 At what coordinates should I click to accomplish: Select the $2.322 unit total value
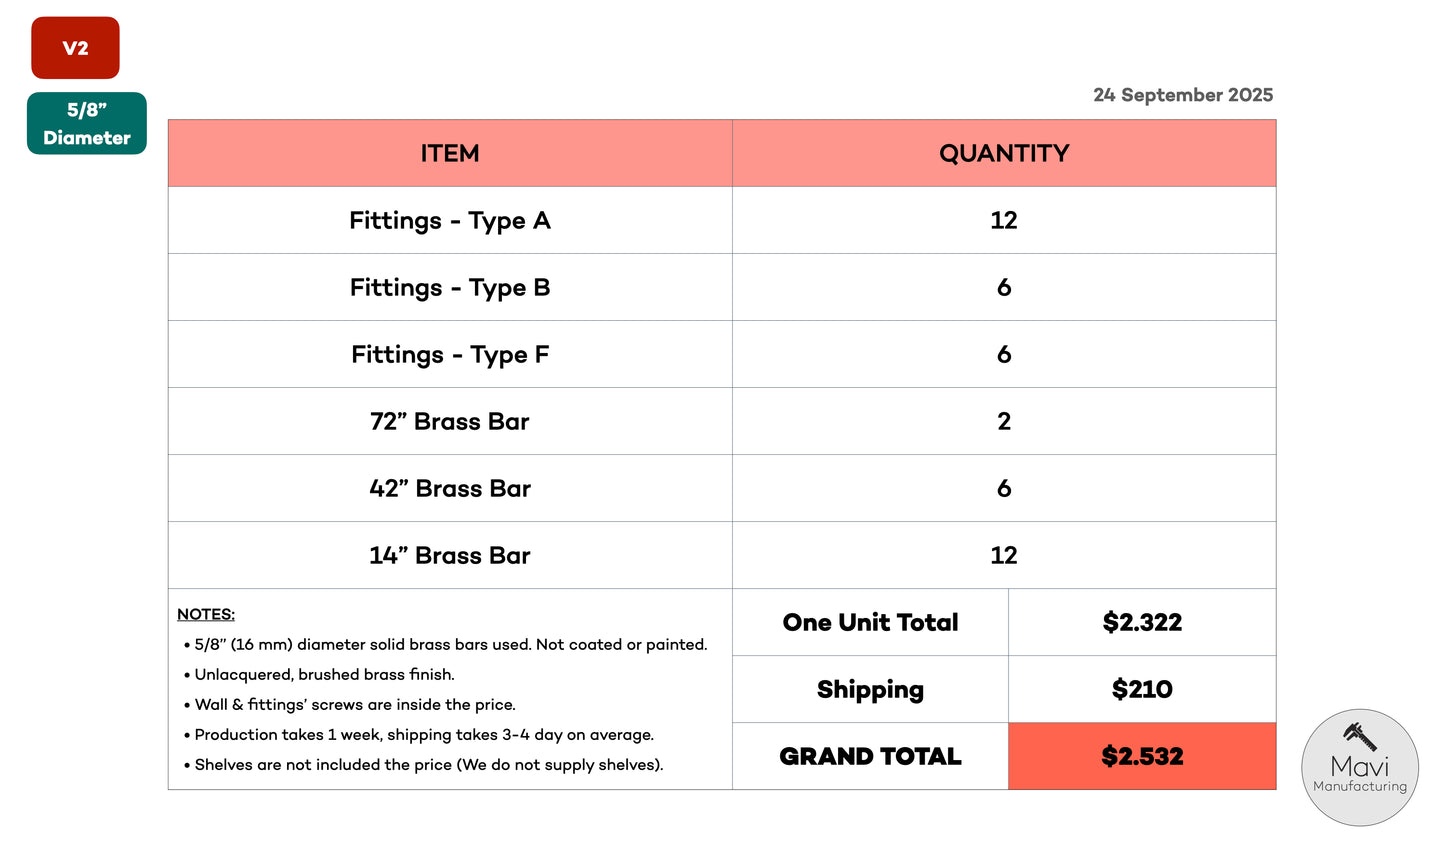[x=1142, y=622]
